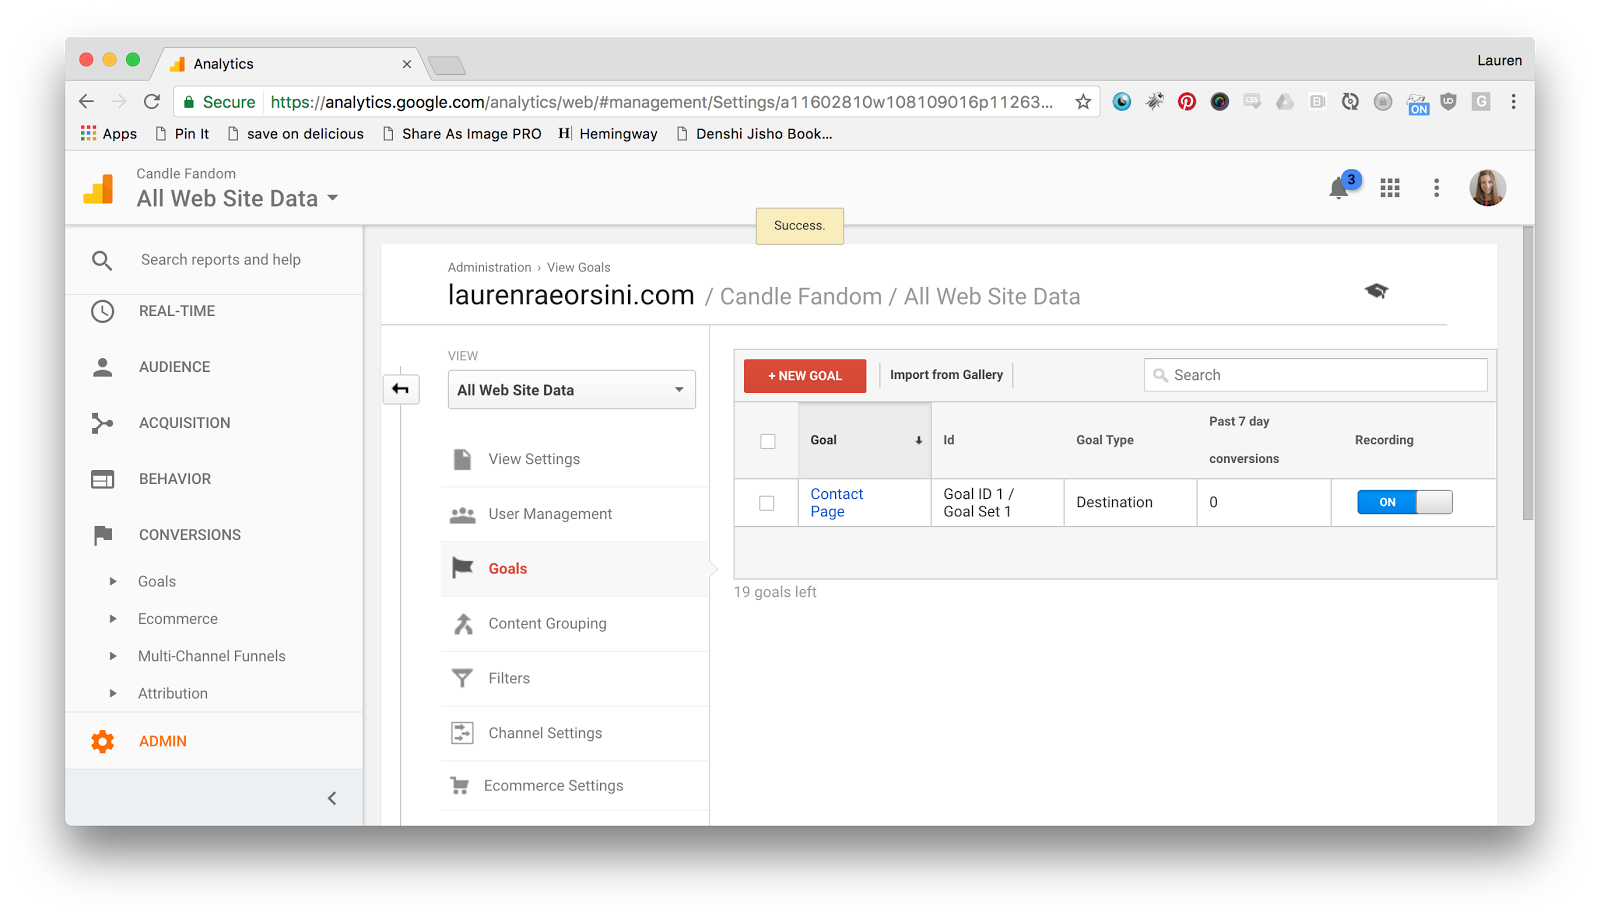The width and height of the screenshot is (1600, 919).
Task: Bookmark page with the star icon
Action: click(x=1083, y=102)
